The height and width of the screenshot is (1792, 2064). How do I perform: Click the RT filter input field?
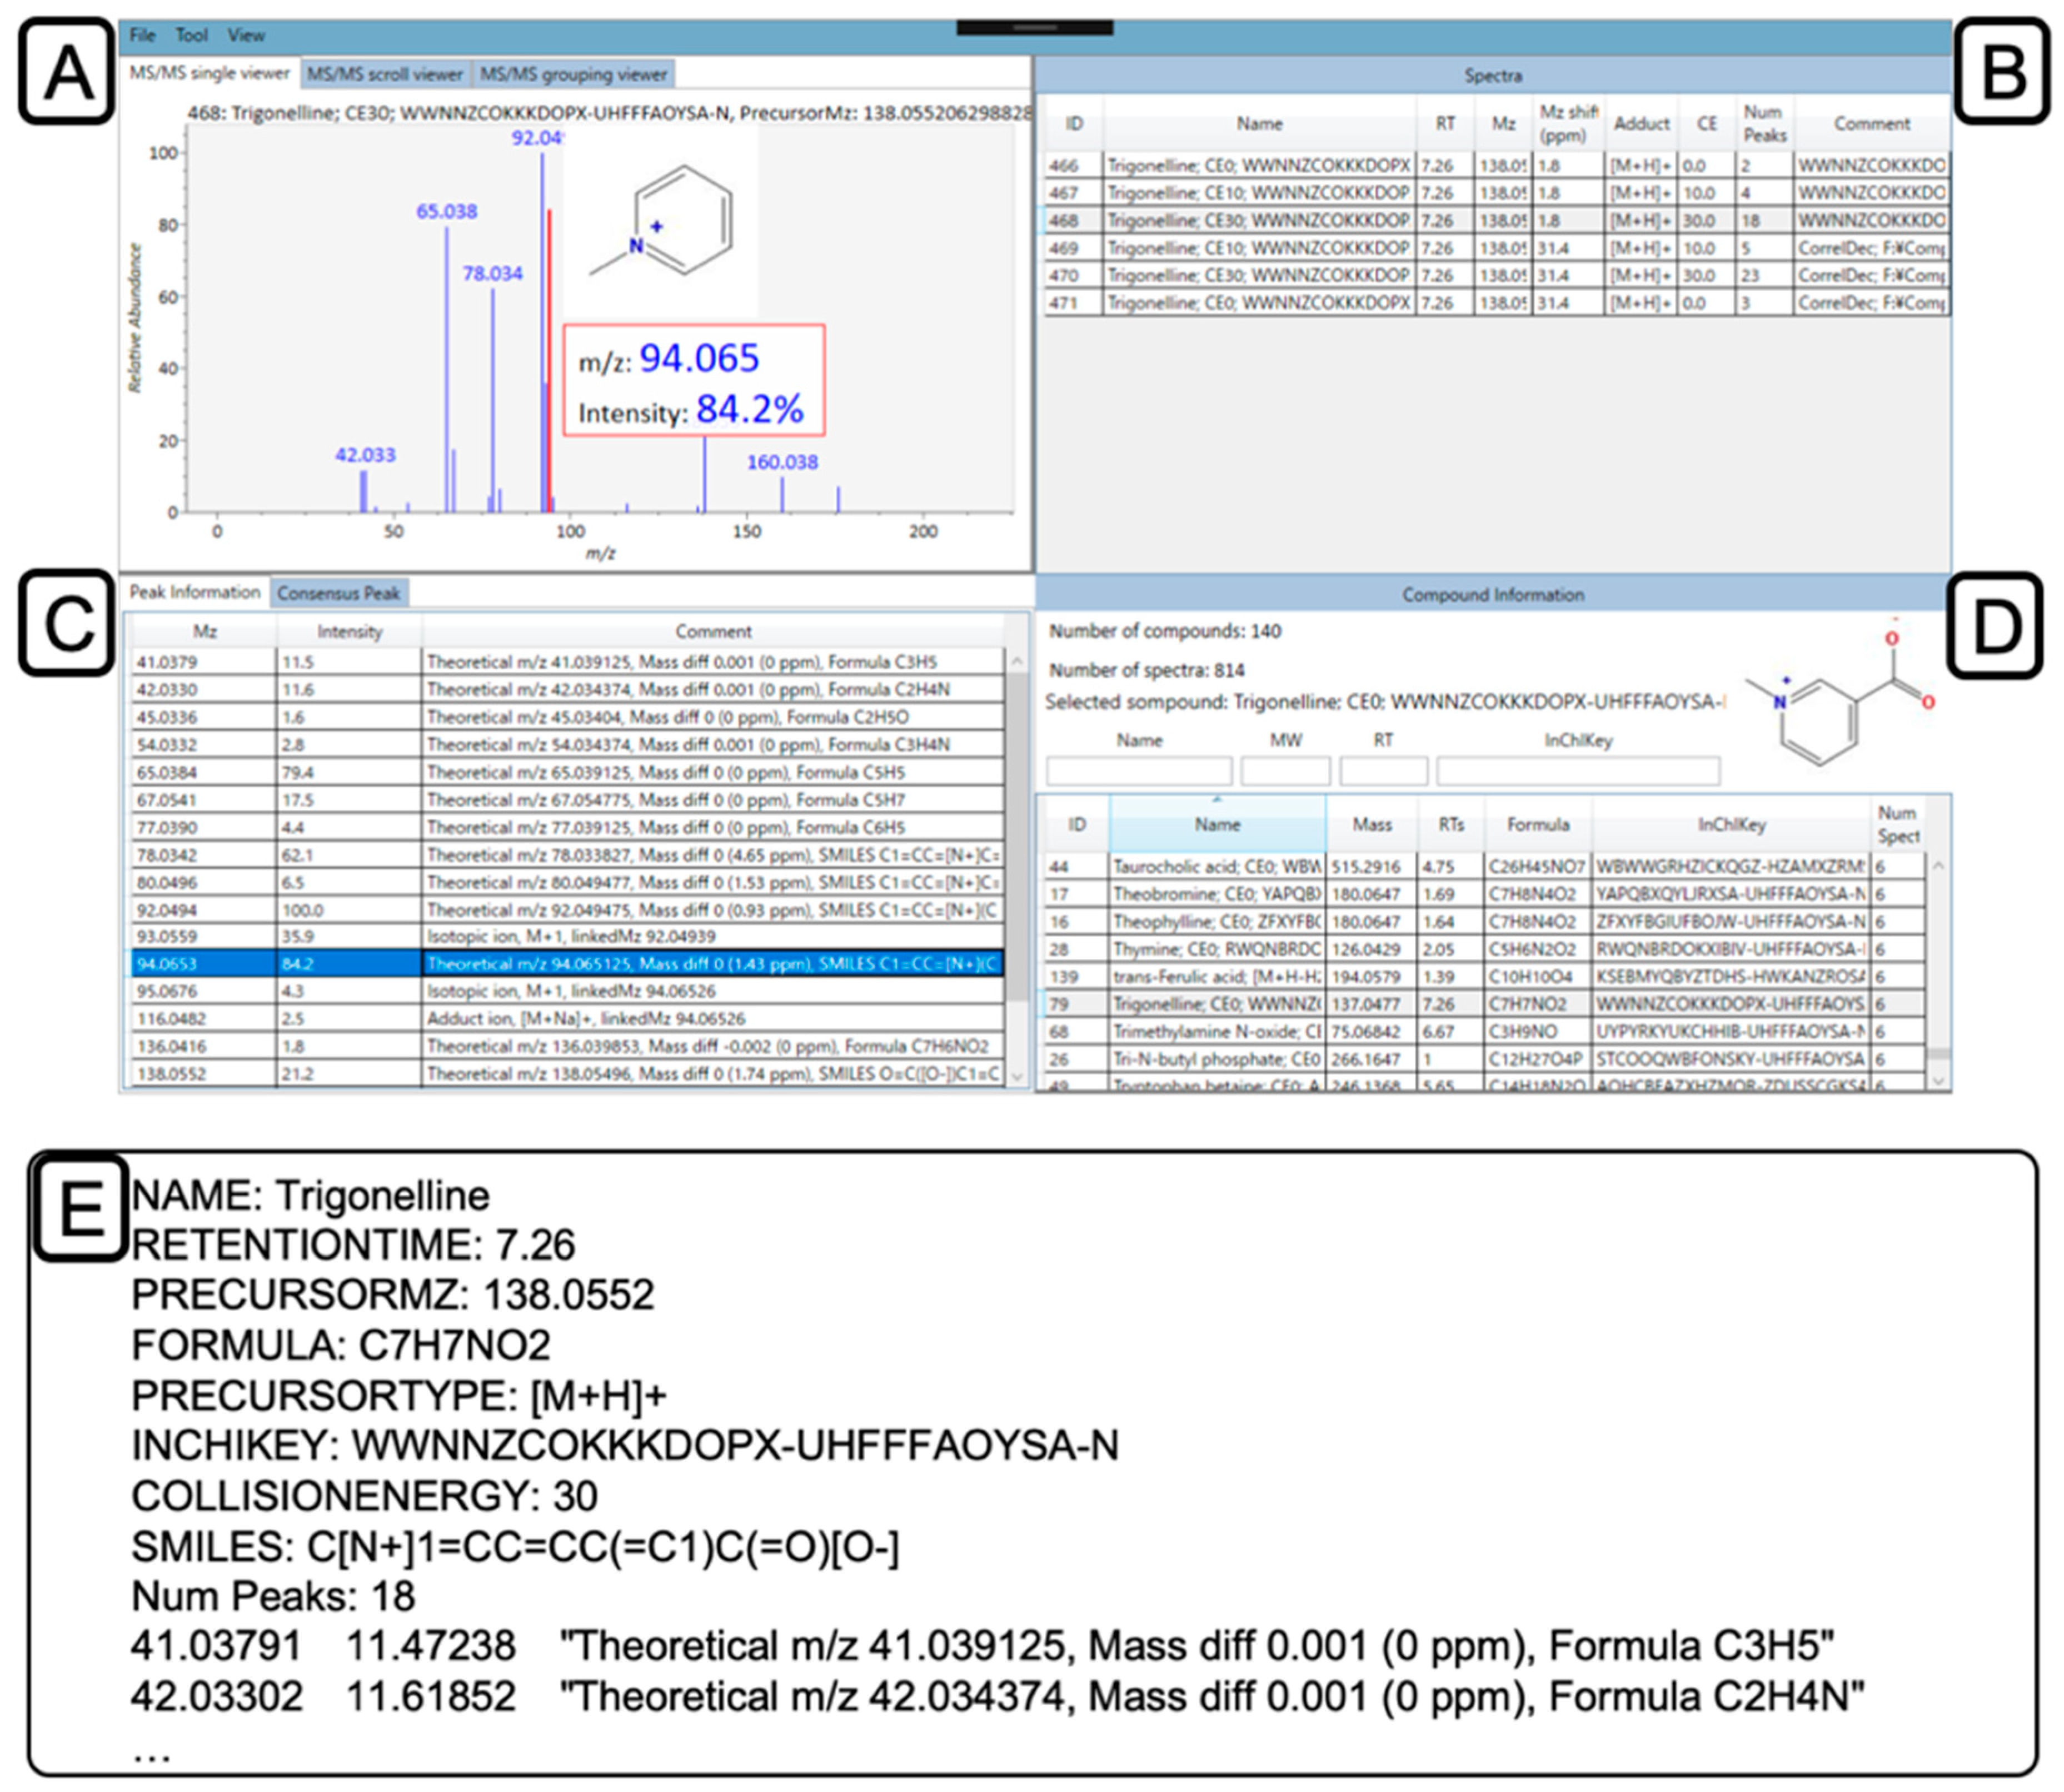[x=1383, y=770]
